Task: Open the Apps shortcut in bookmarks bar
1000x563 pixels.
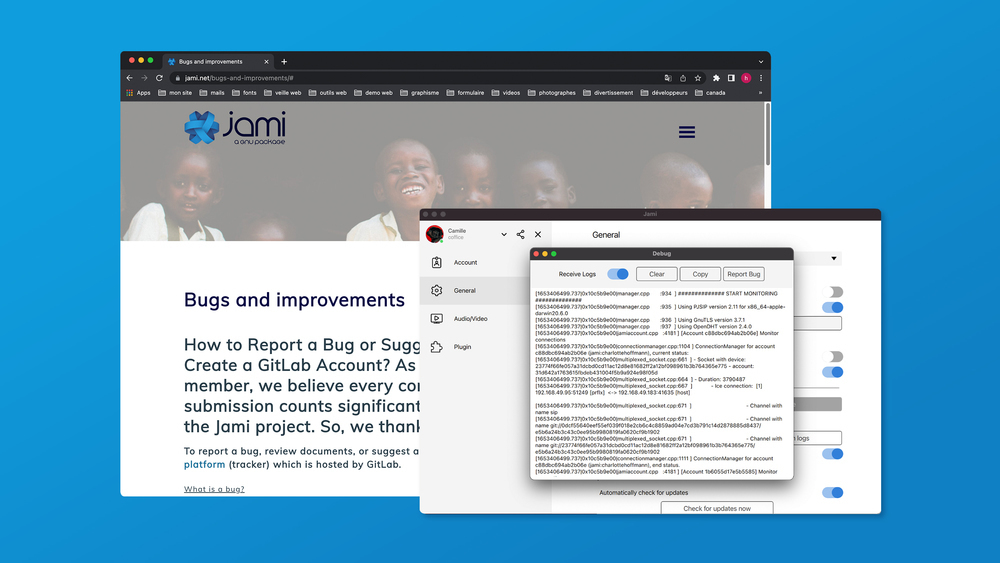Action: tap(138, 92)
